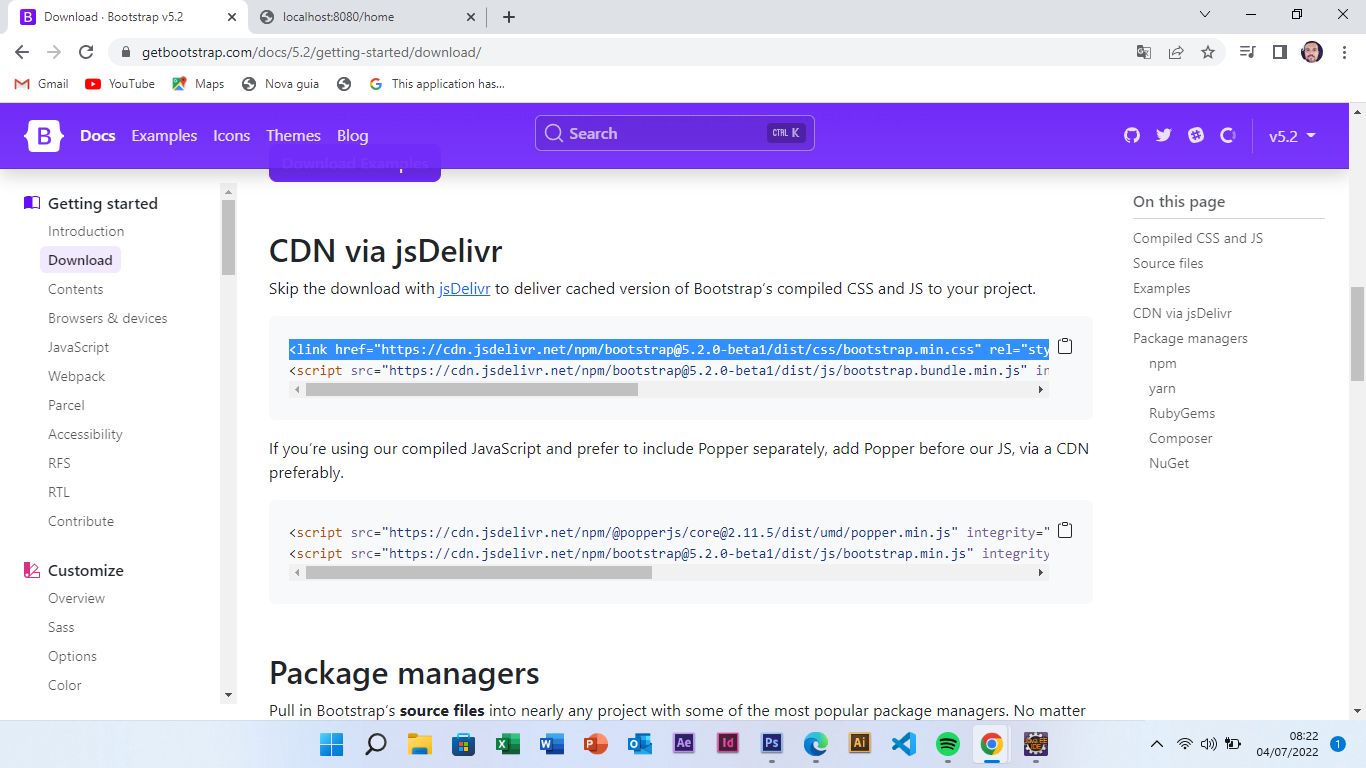
Task: Open the Illustrator taskbar icon
Action: coord(860,743)
